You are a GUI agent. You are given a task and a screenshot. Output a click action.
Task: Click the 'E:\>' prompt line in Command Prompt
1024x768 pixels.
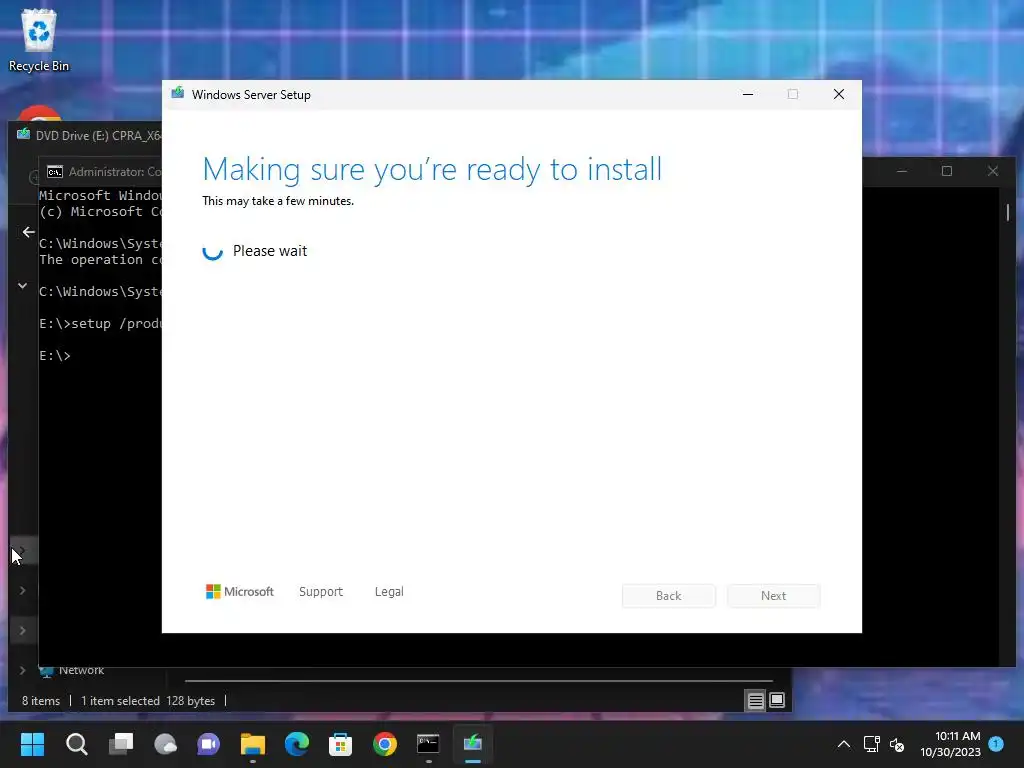click(55, 356)
